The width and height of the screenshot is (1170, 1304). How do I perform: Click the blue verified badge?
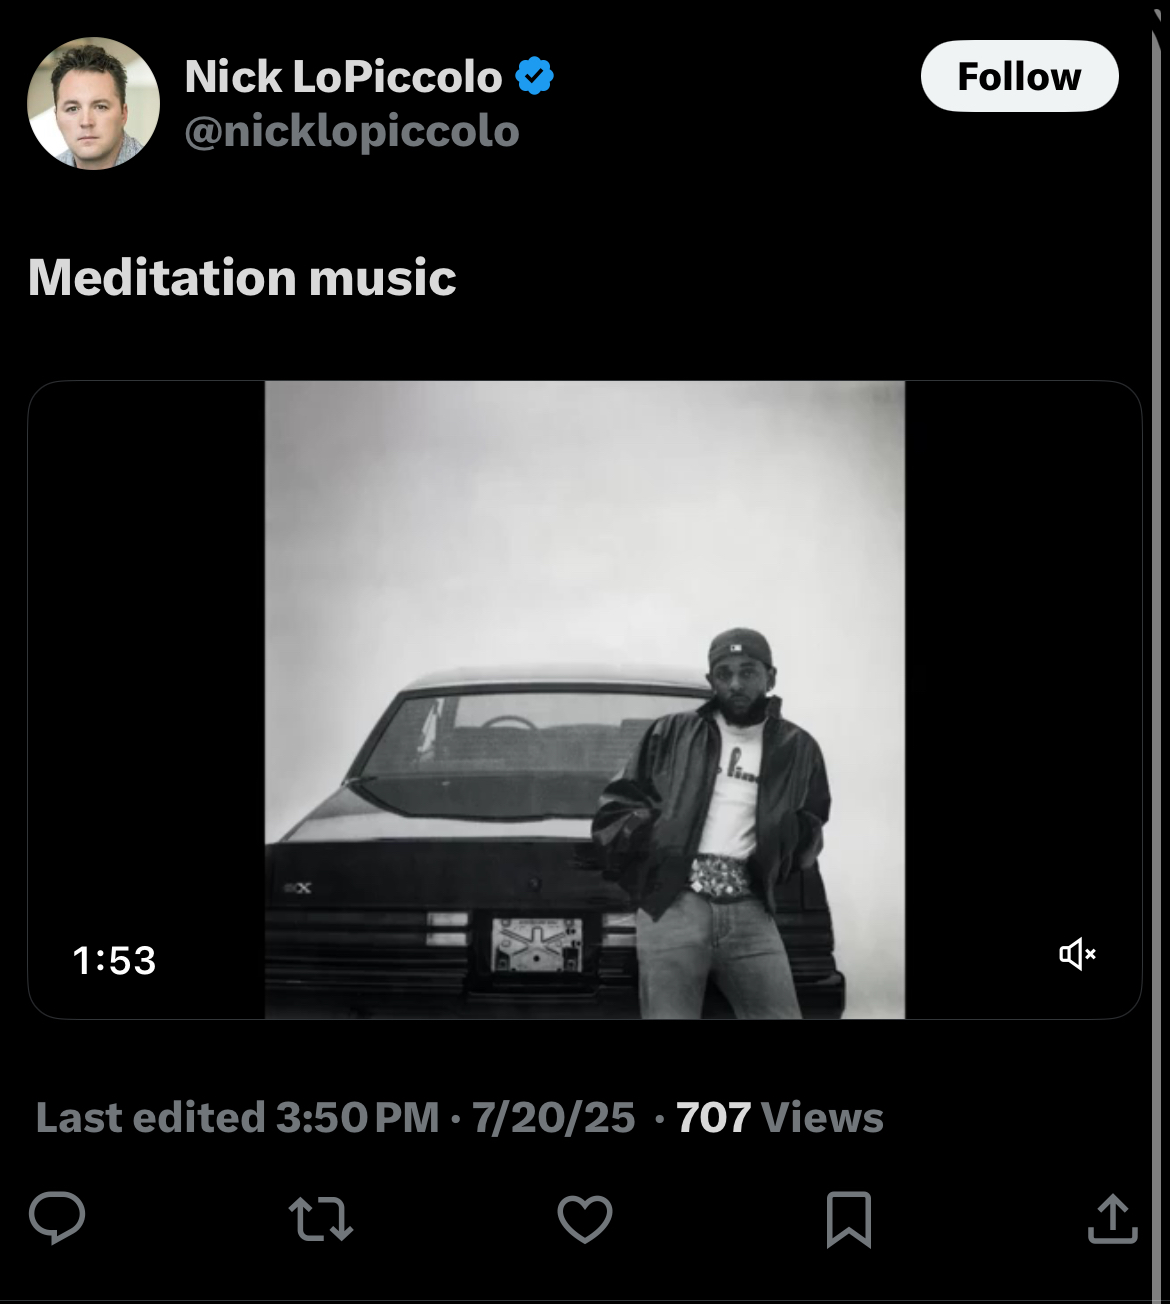(x=535, y=77)
